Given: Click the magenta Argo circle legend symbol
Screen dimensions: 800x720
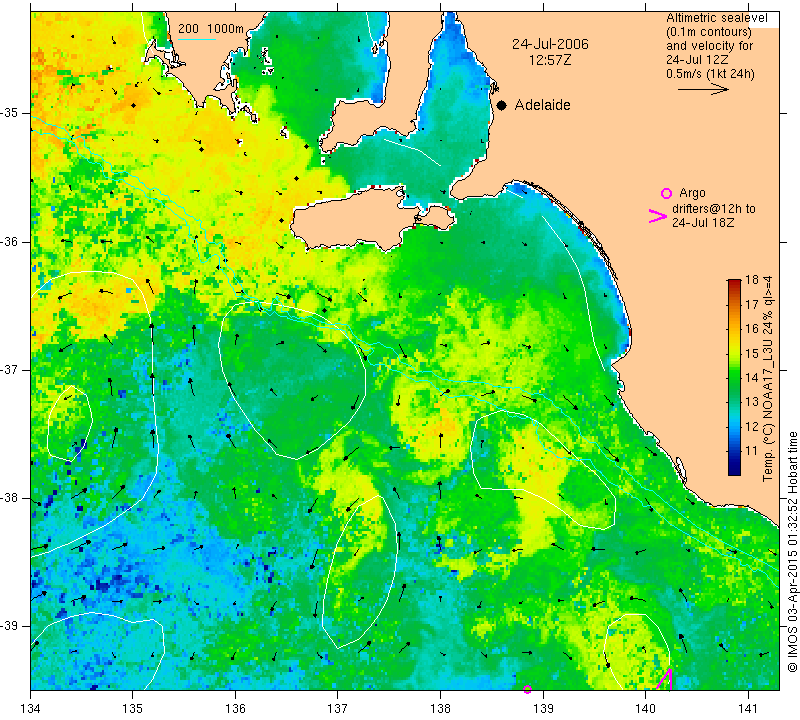Looking at the screenshot, I should tap(666, 193).
